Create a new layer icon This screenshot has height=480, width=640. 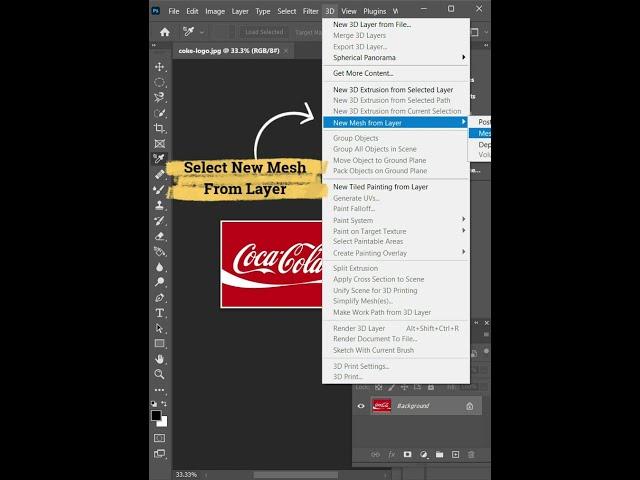tap(455, 454)
